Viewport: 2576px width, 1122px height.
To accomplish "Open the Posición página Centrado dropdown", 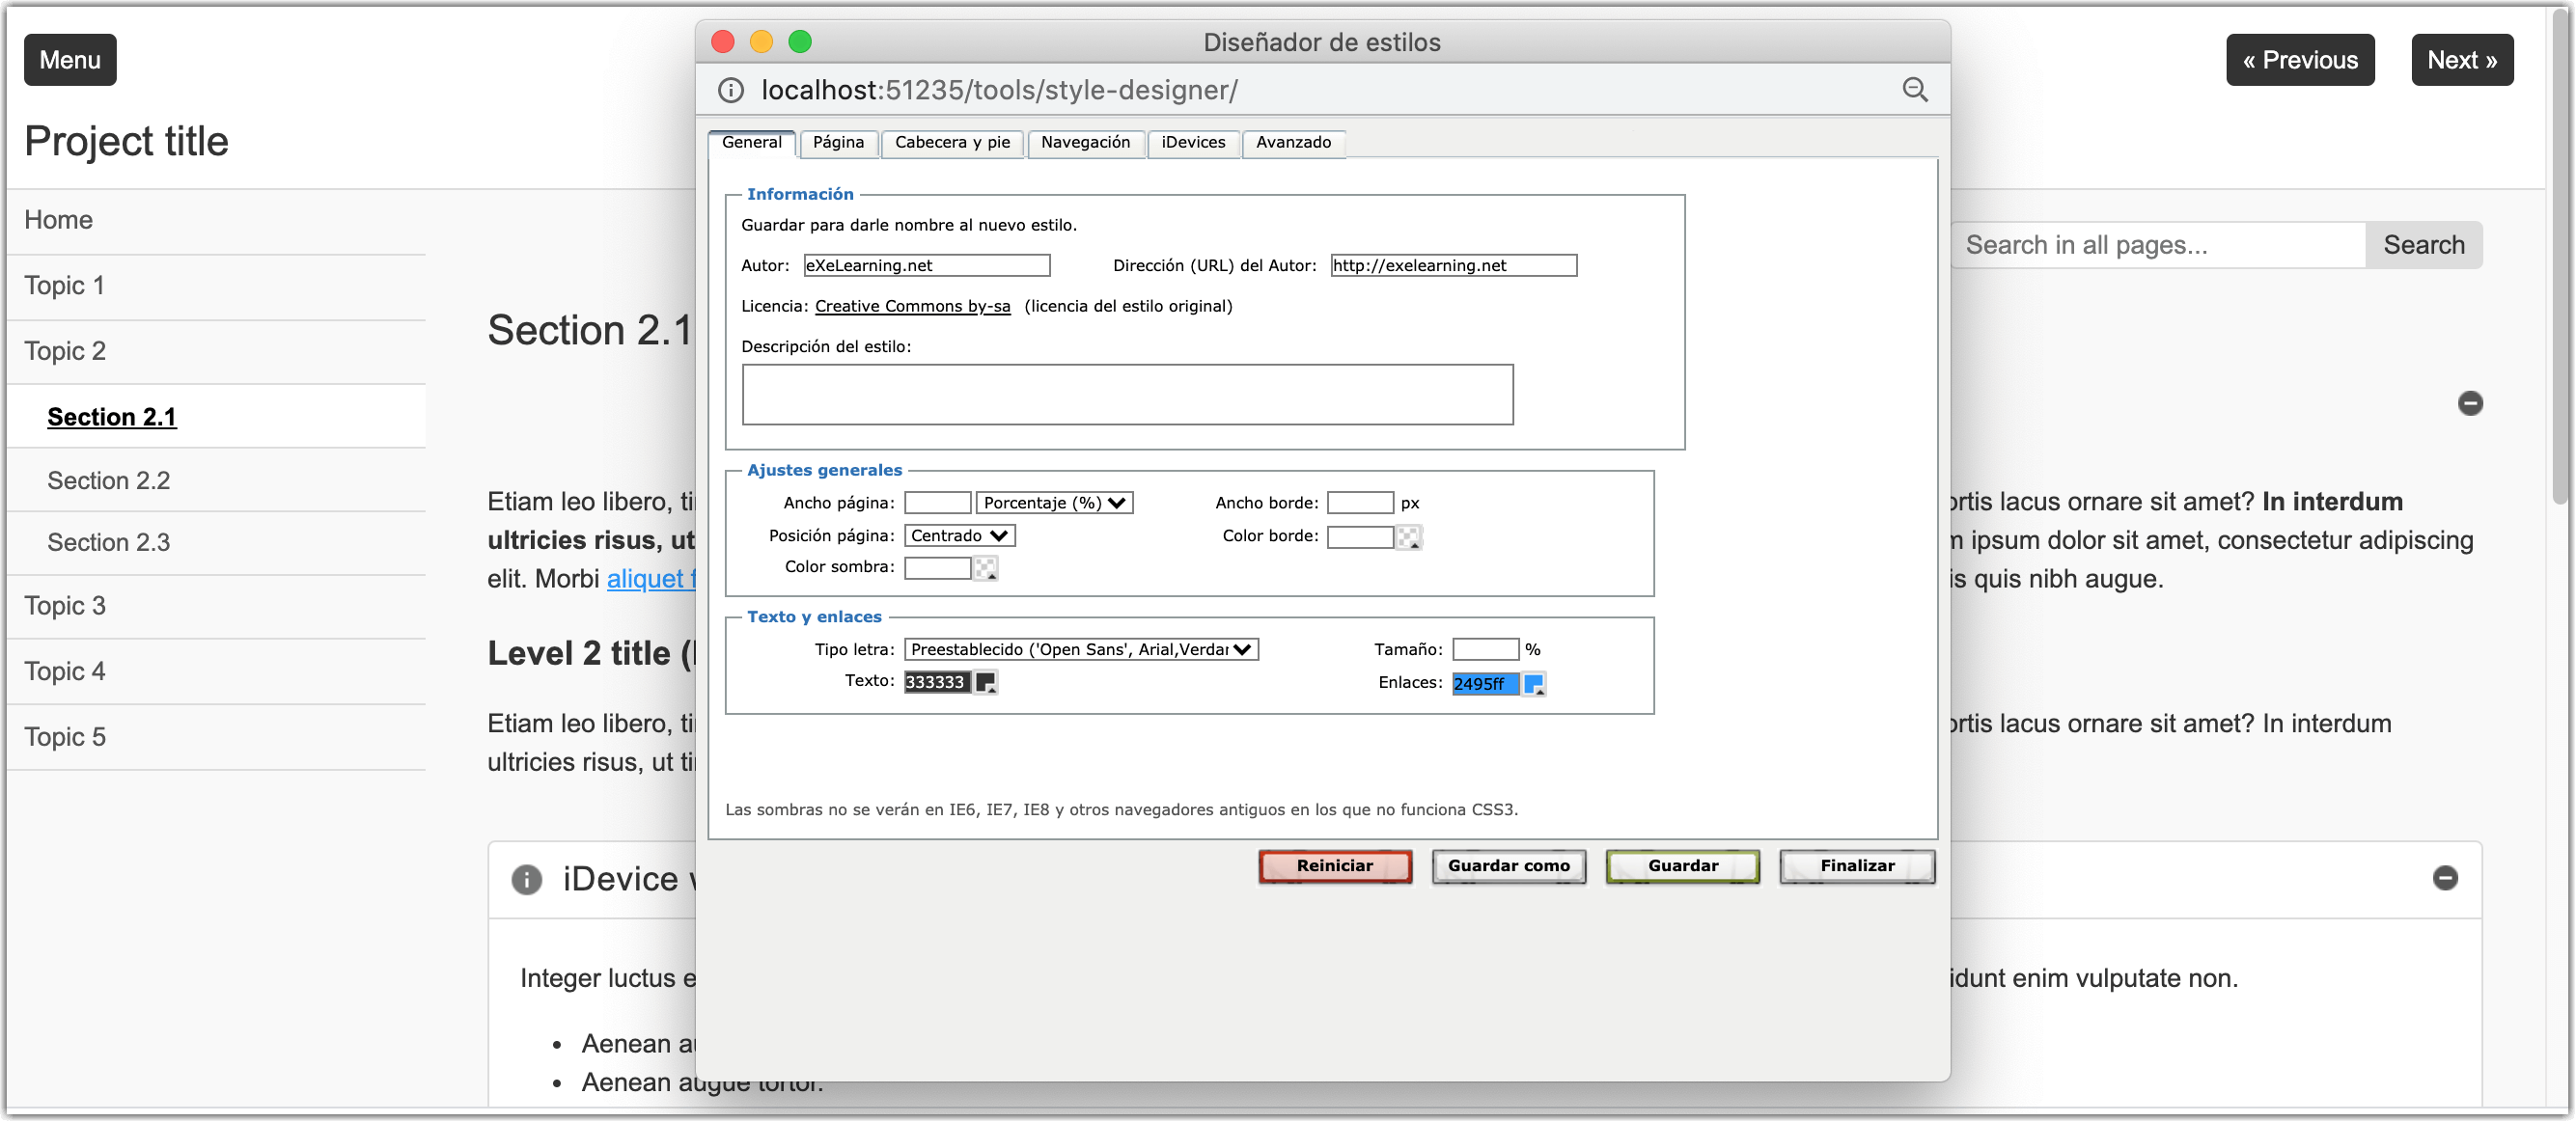I will (x=959, y=536).
